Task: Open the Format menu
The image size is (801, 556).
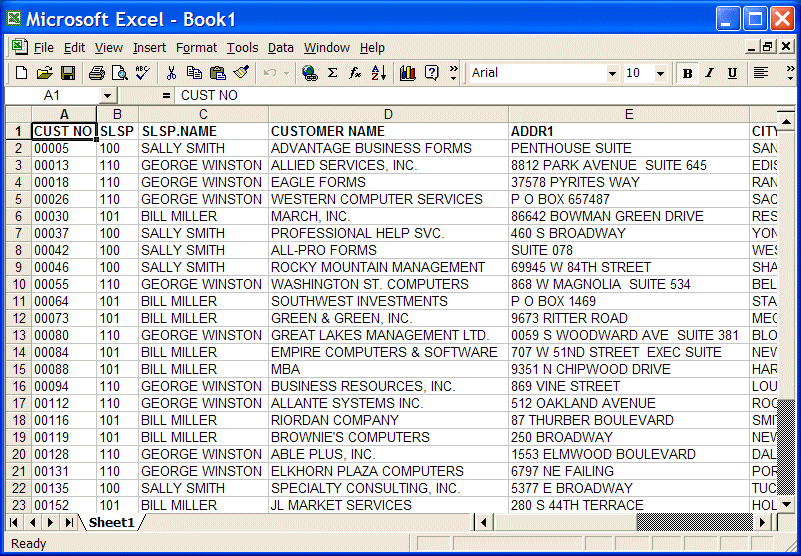Action: pyautogui.click(x=196, y=47)
